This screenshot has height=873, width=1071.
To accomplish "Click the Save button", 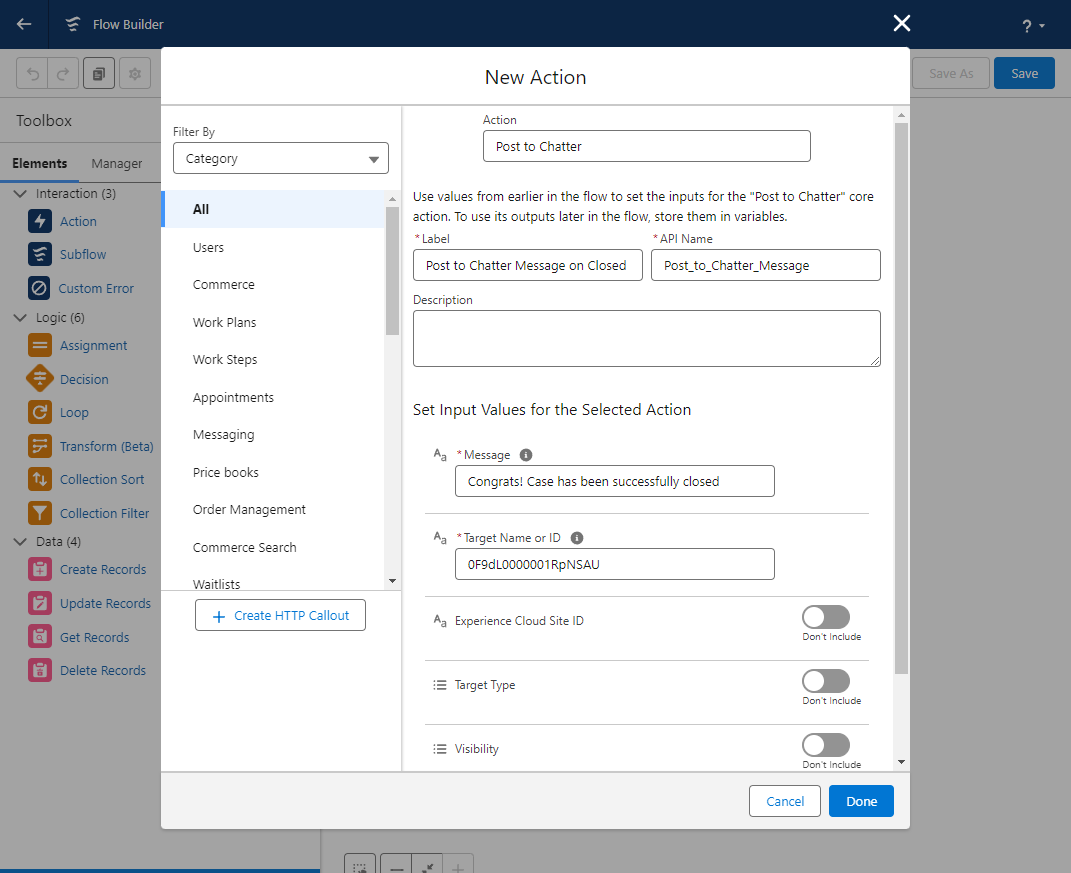I will point(1024,73).
